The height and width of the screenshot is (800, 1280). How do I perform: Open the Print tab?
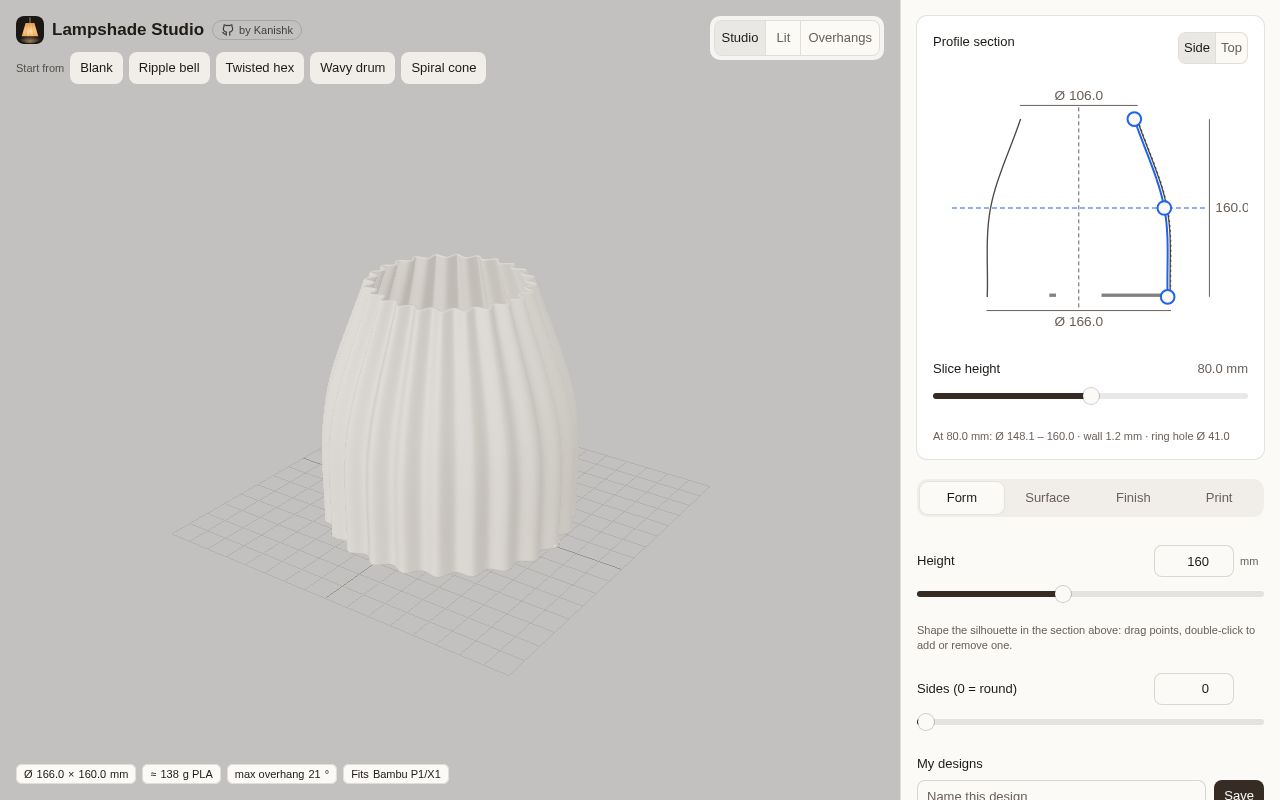(1219, 498)
